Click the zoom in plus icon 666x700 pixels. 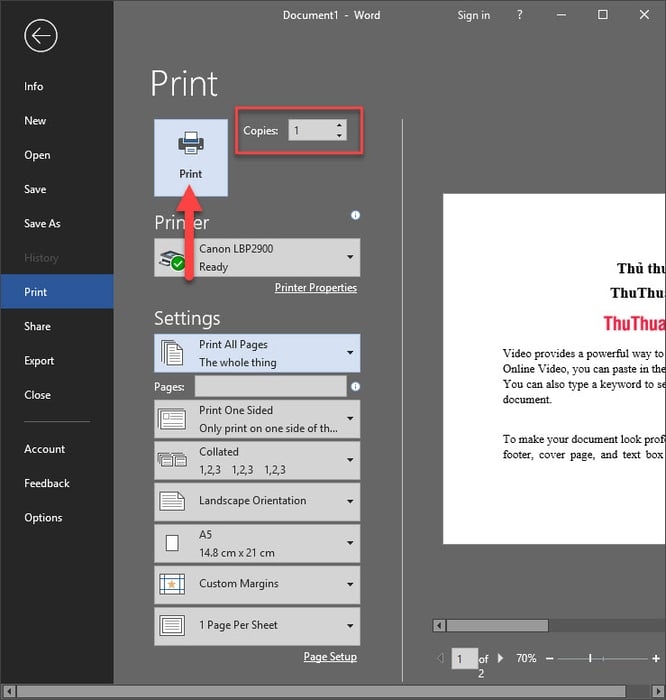pos(656,658)
